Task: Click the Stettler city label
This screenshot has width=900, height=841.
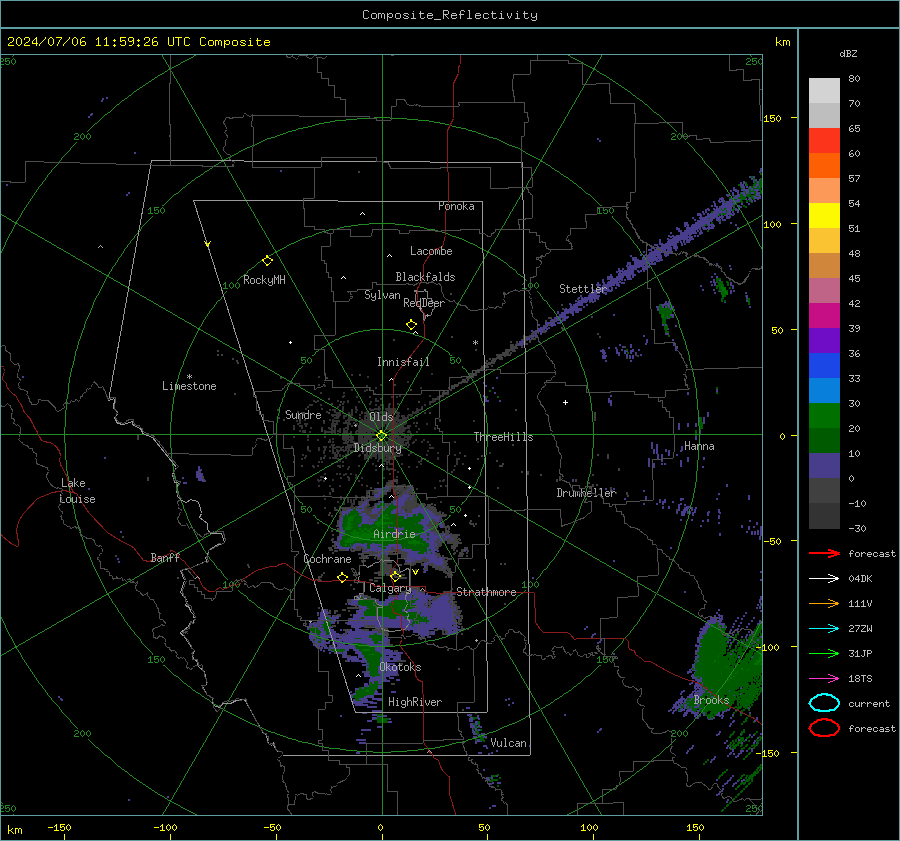Action: coord(583,289)
